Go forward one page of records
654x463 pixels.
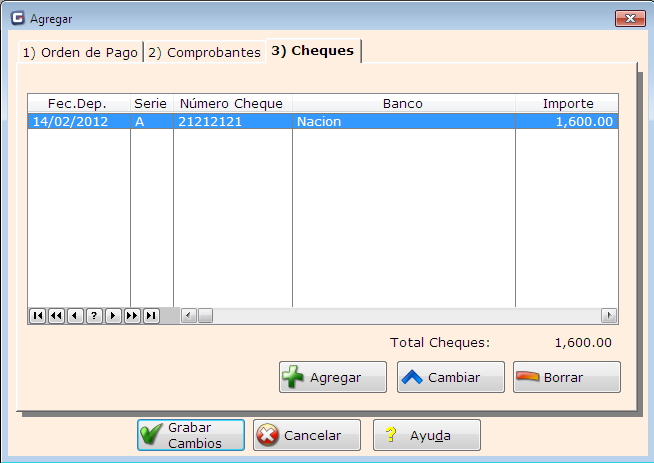coord(132,316)
